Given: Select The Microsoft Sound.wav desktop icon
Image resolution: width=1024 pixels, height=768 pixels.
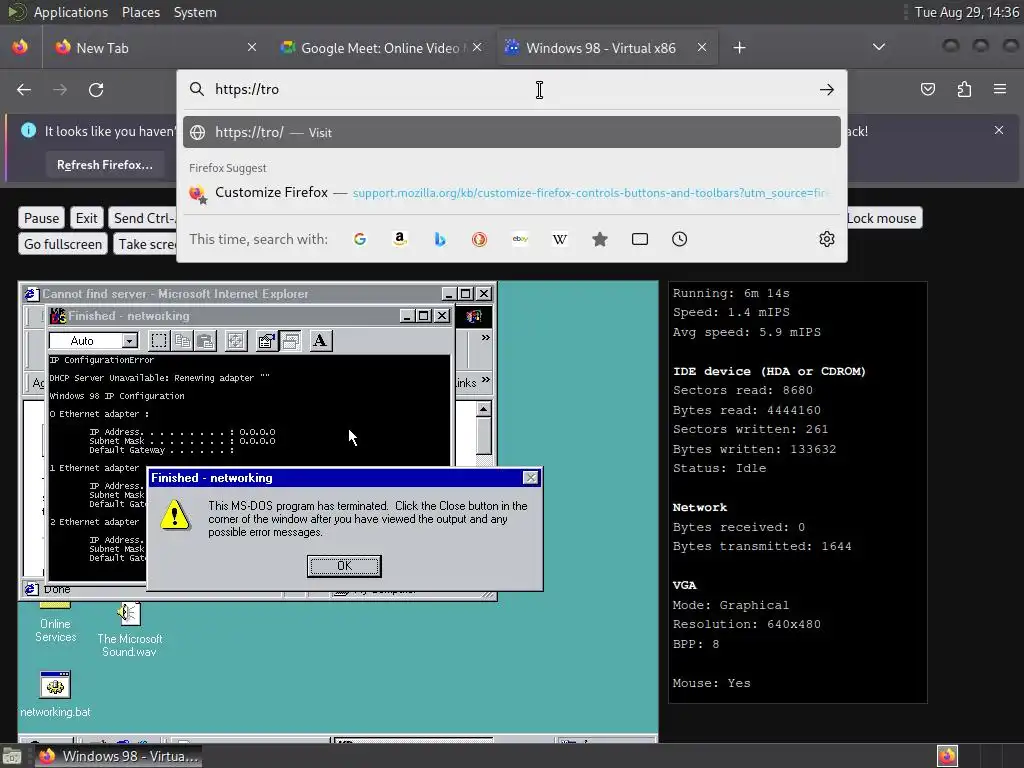Looking at the screenshot, I should (x=129, y=629).
